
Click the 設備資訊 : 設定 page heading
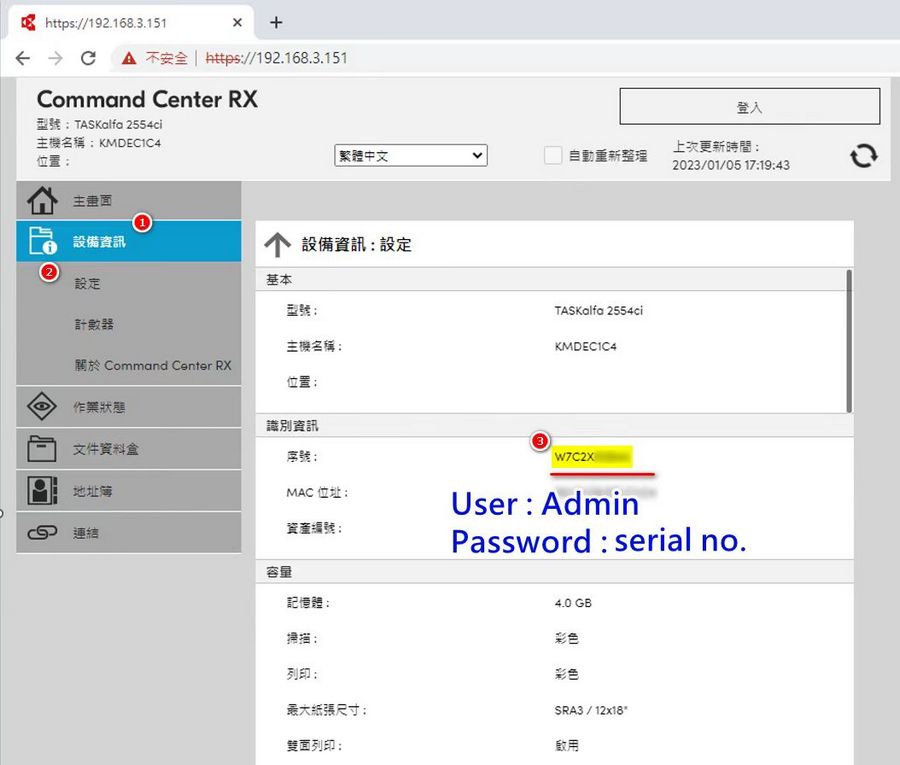(x=356, y=244)
